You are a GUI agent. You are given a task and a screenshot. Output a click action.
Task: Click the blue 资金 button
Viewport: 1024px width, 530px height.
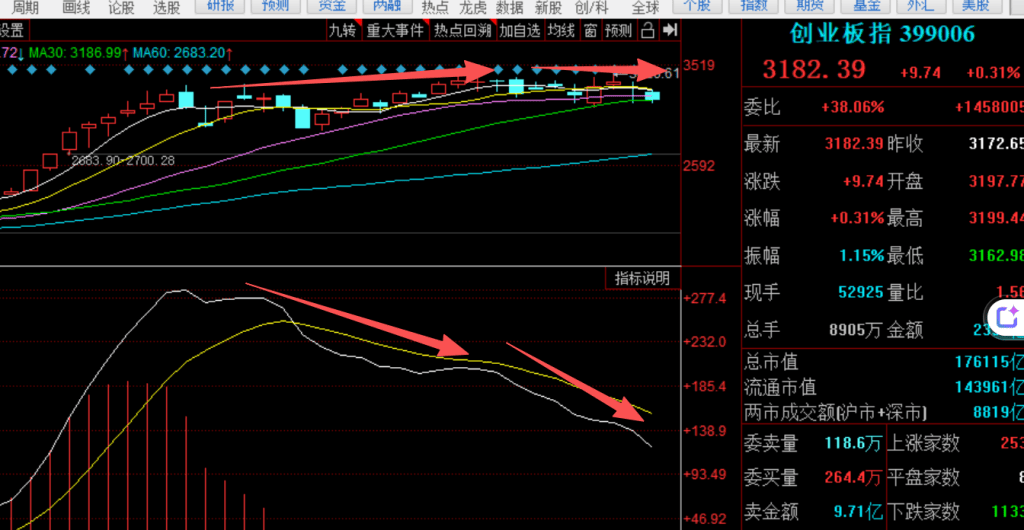click(332, 6)
